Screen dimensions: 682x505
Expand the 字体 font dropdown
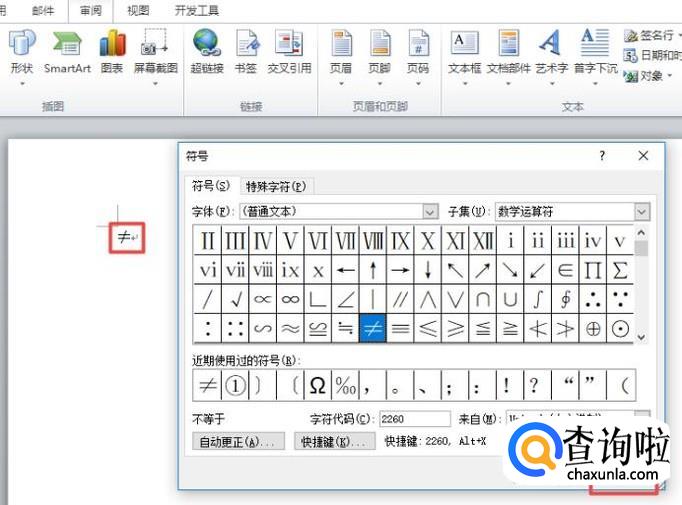[x=430, y=212]
